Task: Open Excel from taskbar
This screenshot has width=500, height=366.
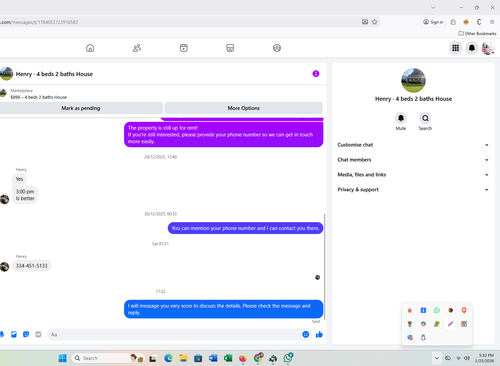Action: click(x=228, y=358)
